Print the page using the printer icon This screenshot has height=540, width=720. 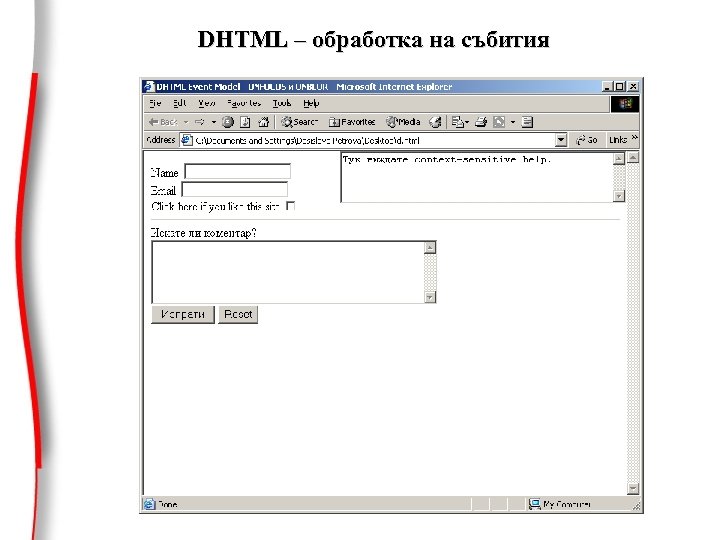tap(481, 122)
